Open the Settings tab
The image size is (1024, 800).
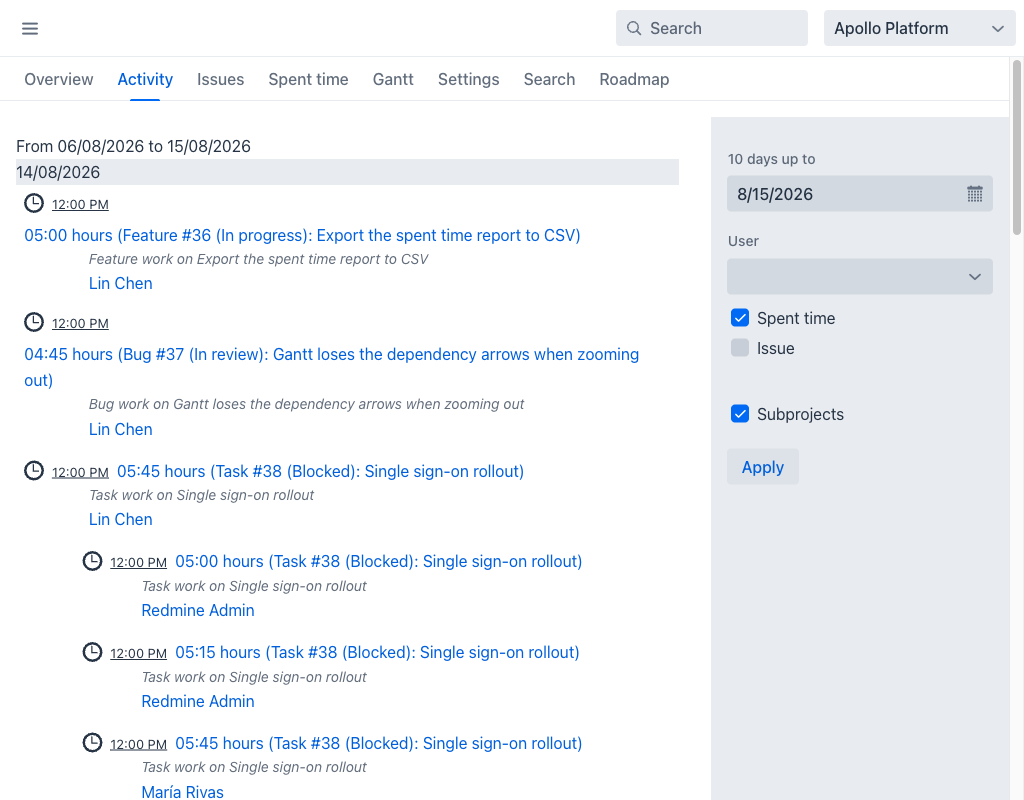point(468,79)
